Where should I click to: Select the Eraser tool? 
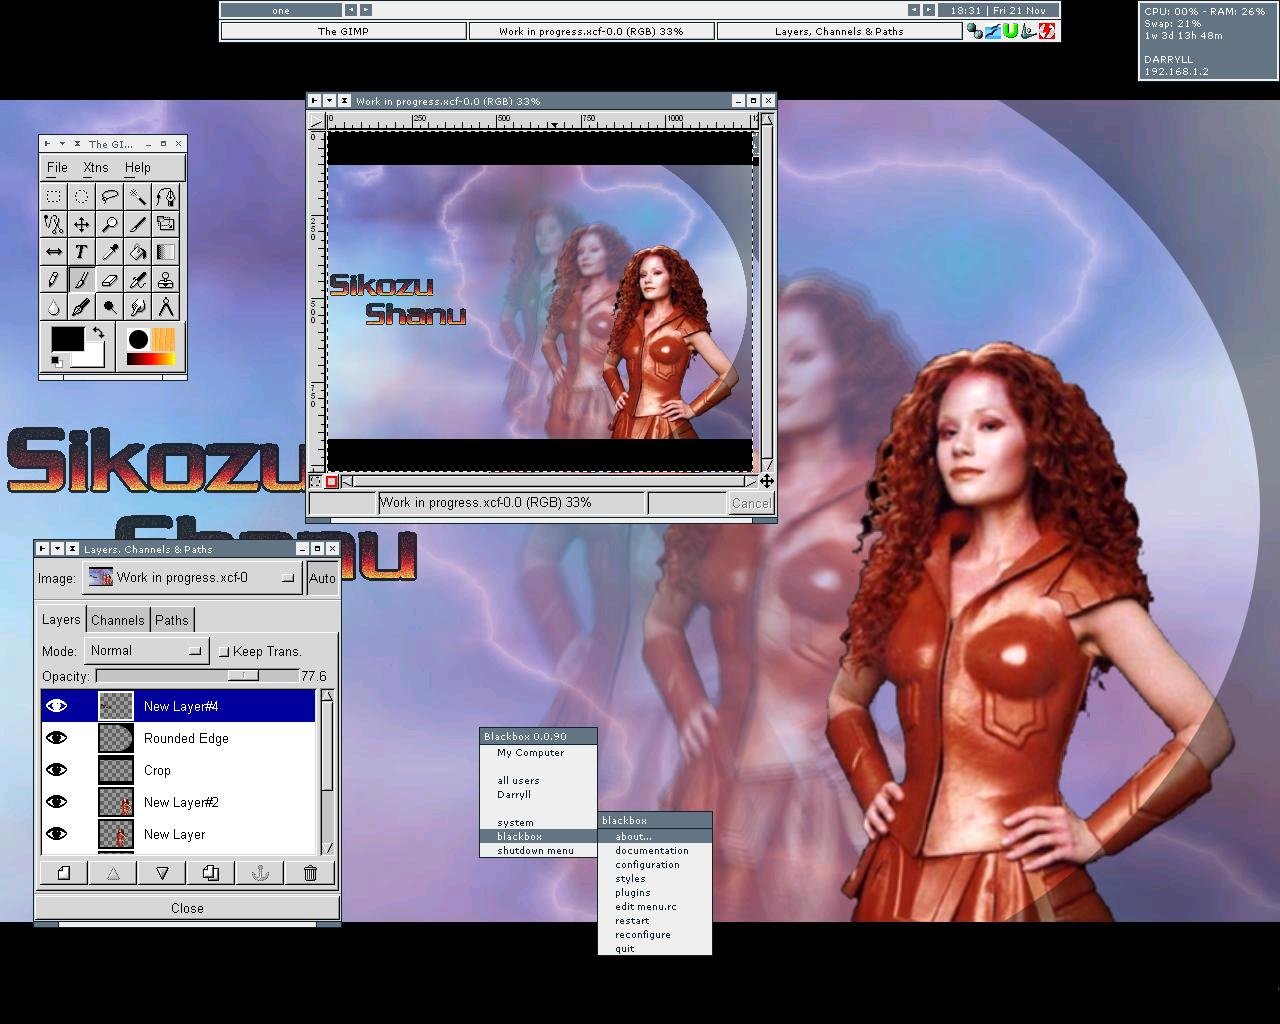pos(110,280)
